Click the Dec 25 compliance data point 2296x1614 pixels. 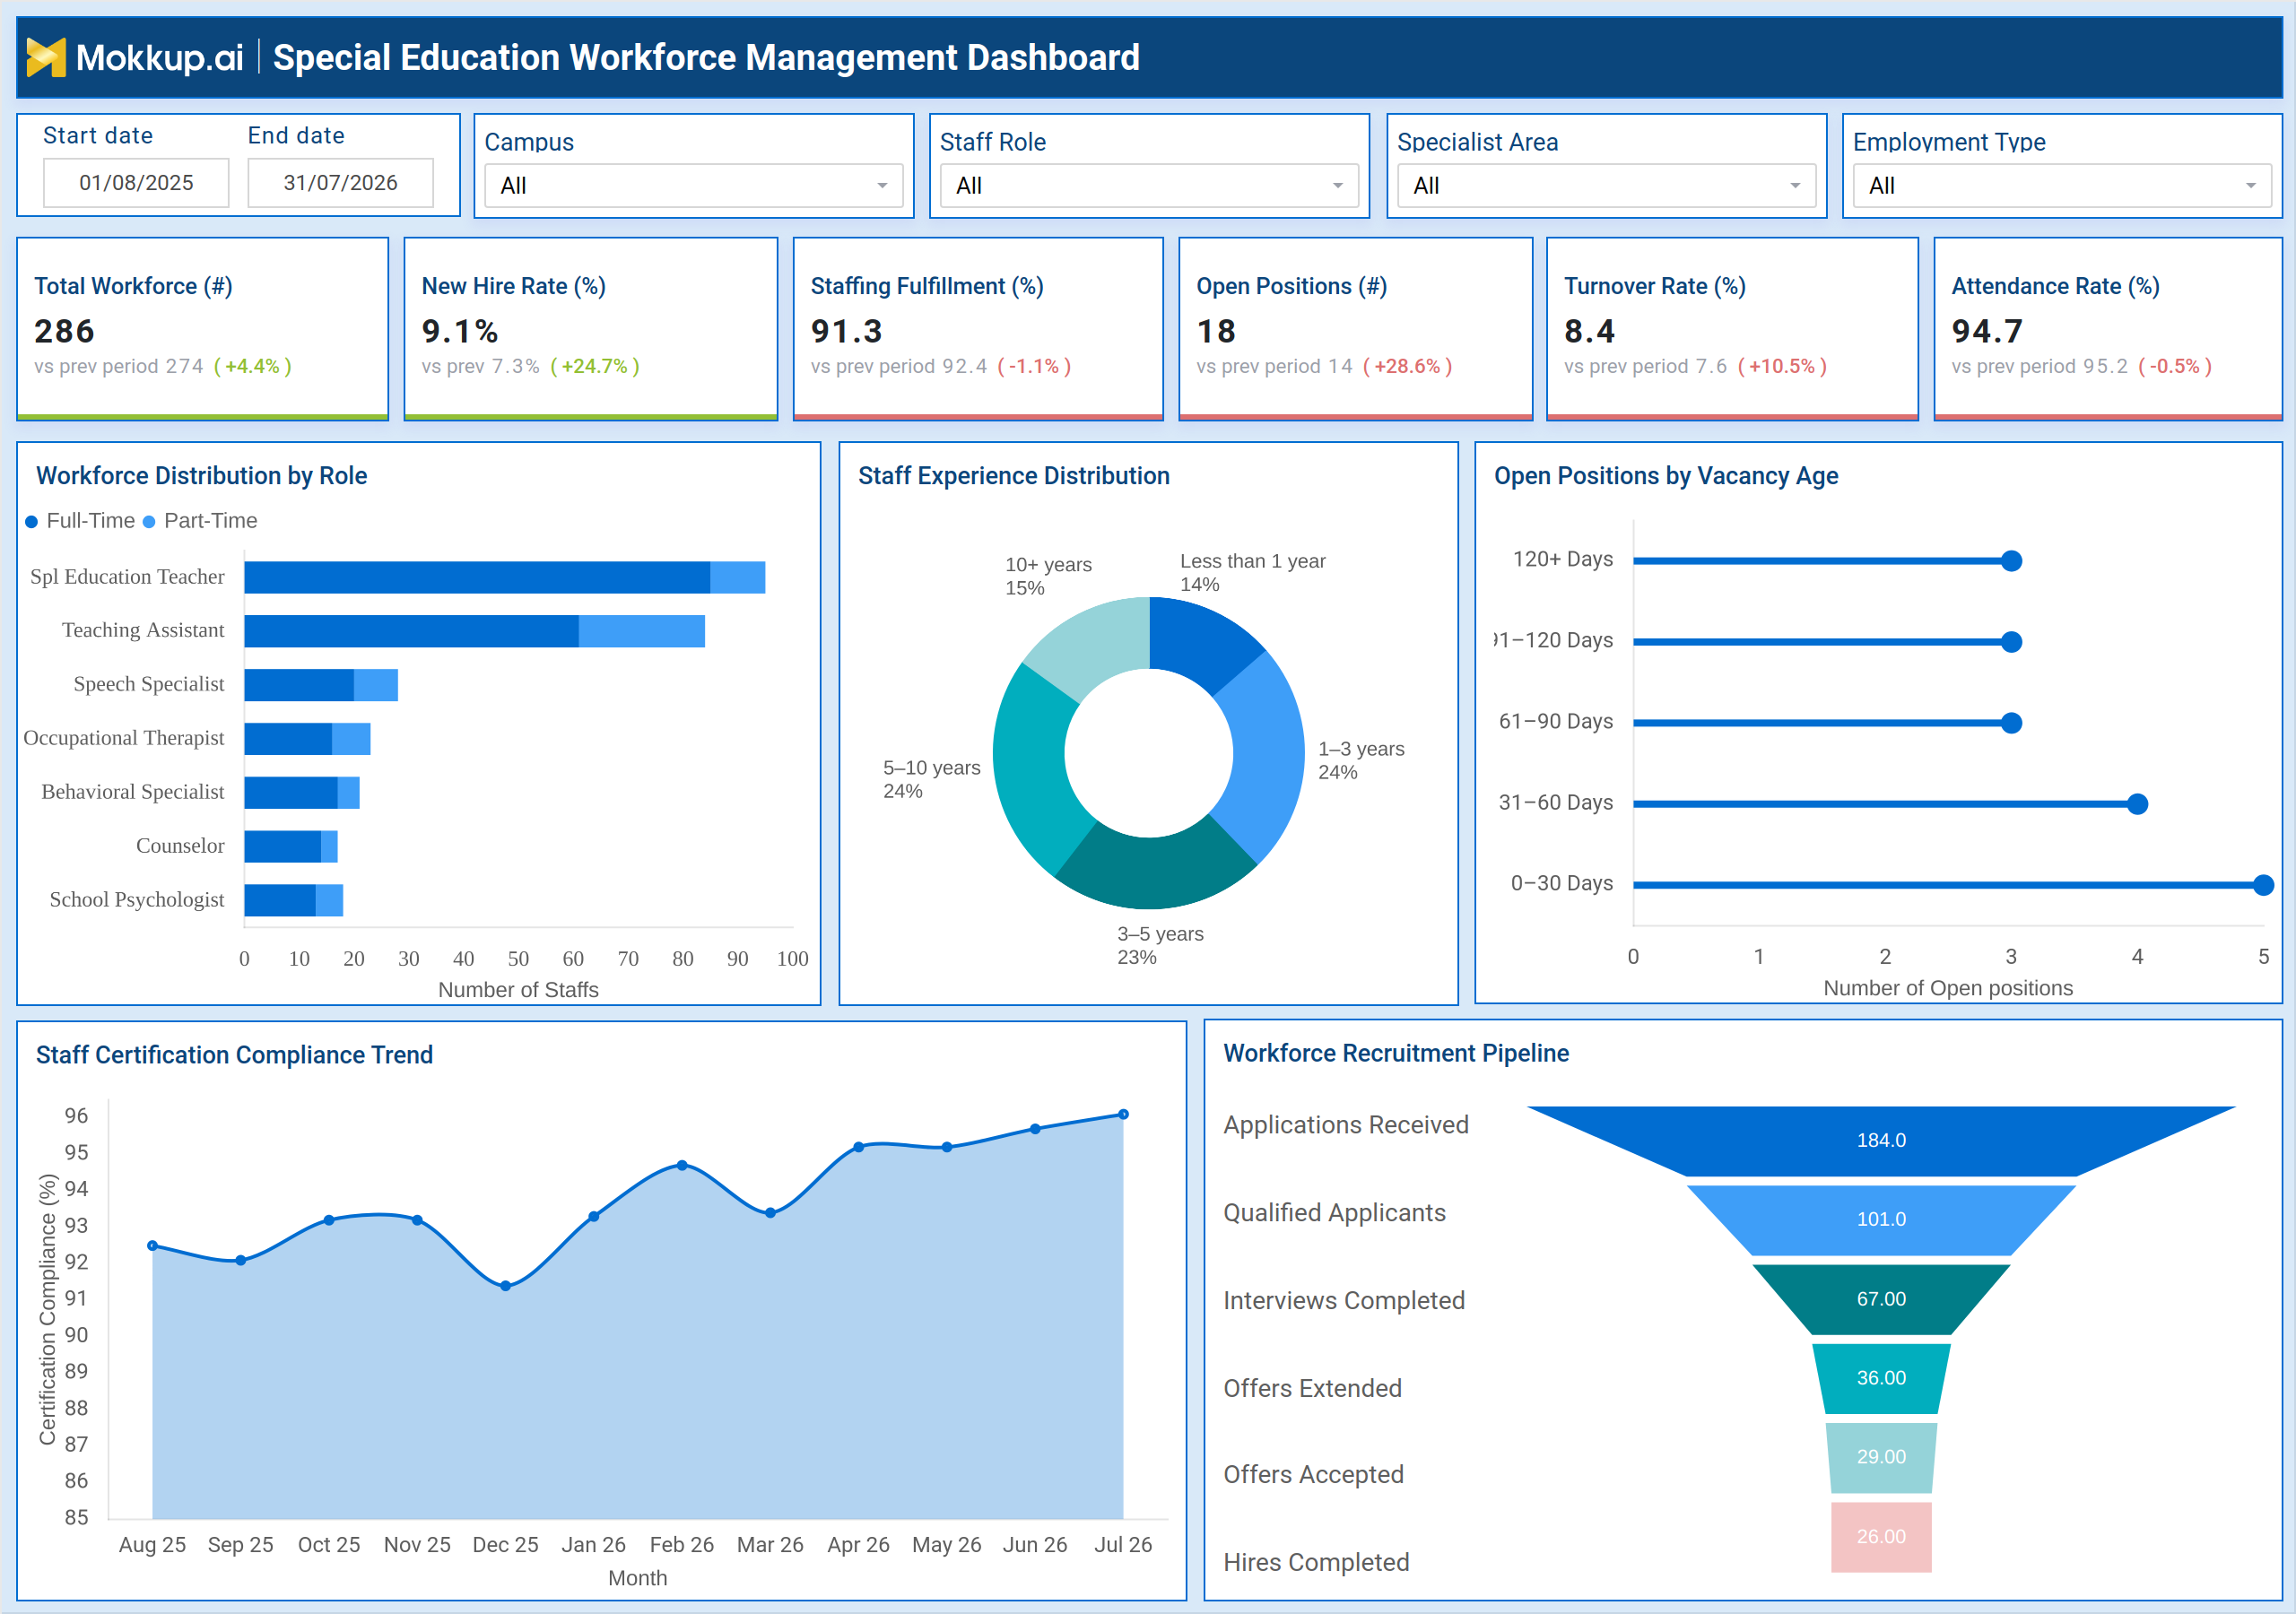click(x=506, y=1286)
